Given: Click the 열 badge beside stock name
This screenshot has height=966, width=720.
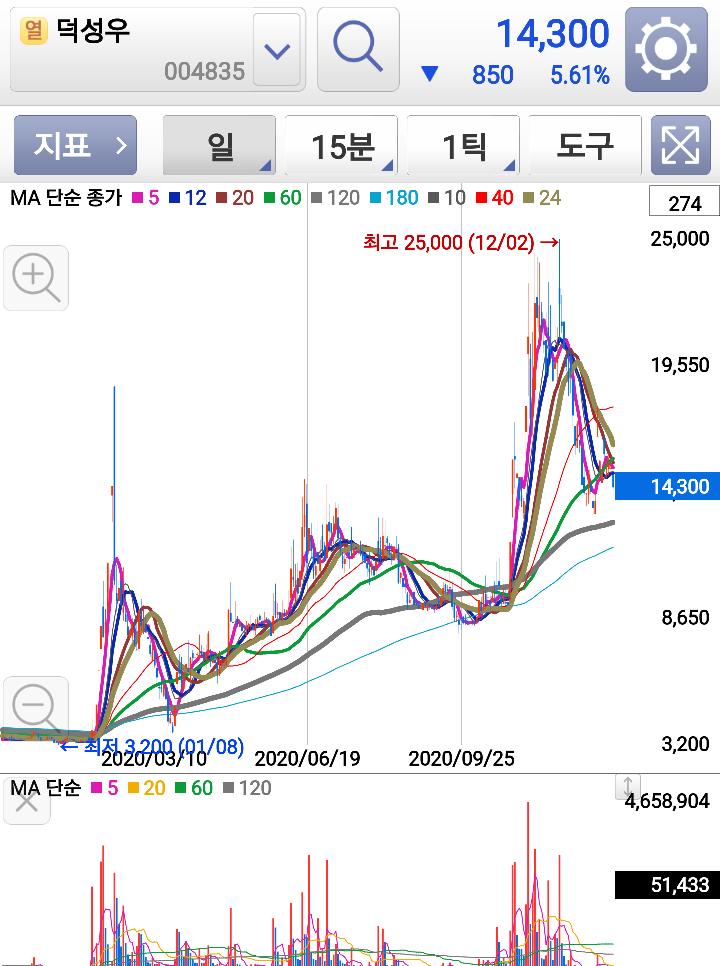Looking at the screenshot, I should [34, 31].
